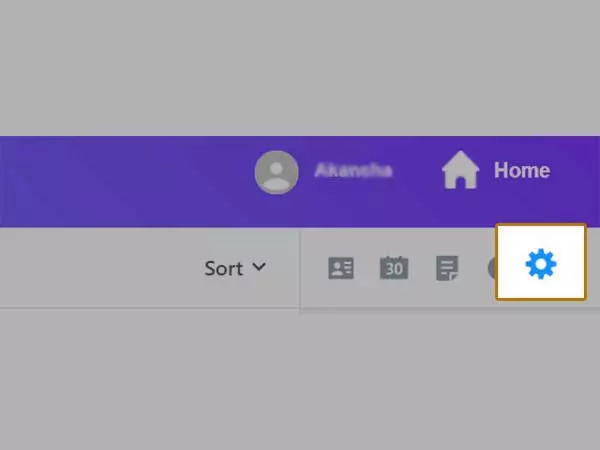This screenshot has height=450, width=600.
Task: Open the blue Settings gear icon
Action: click(541, 264)
